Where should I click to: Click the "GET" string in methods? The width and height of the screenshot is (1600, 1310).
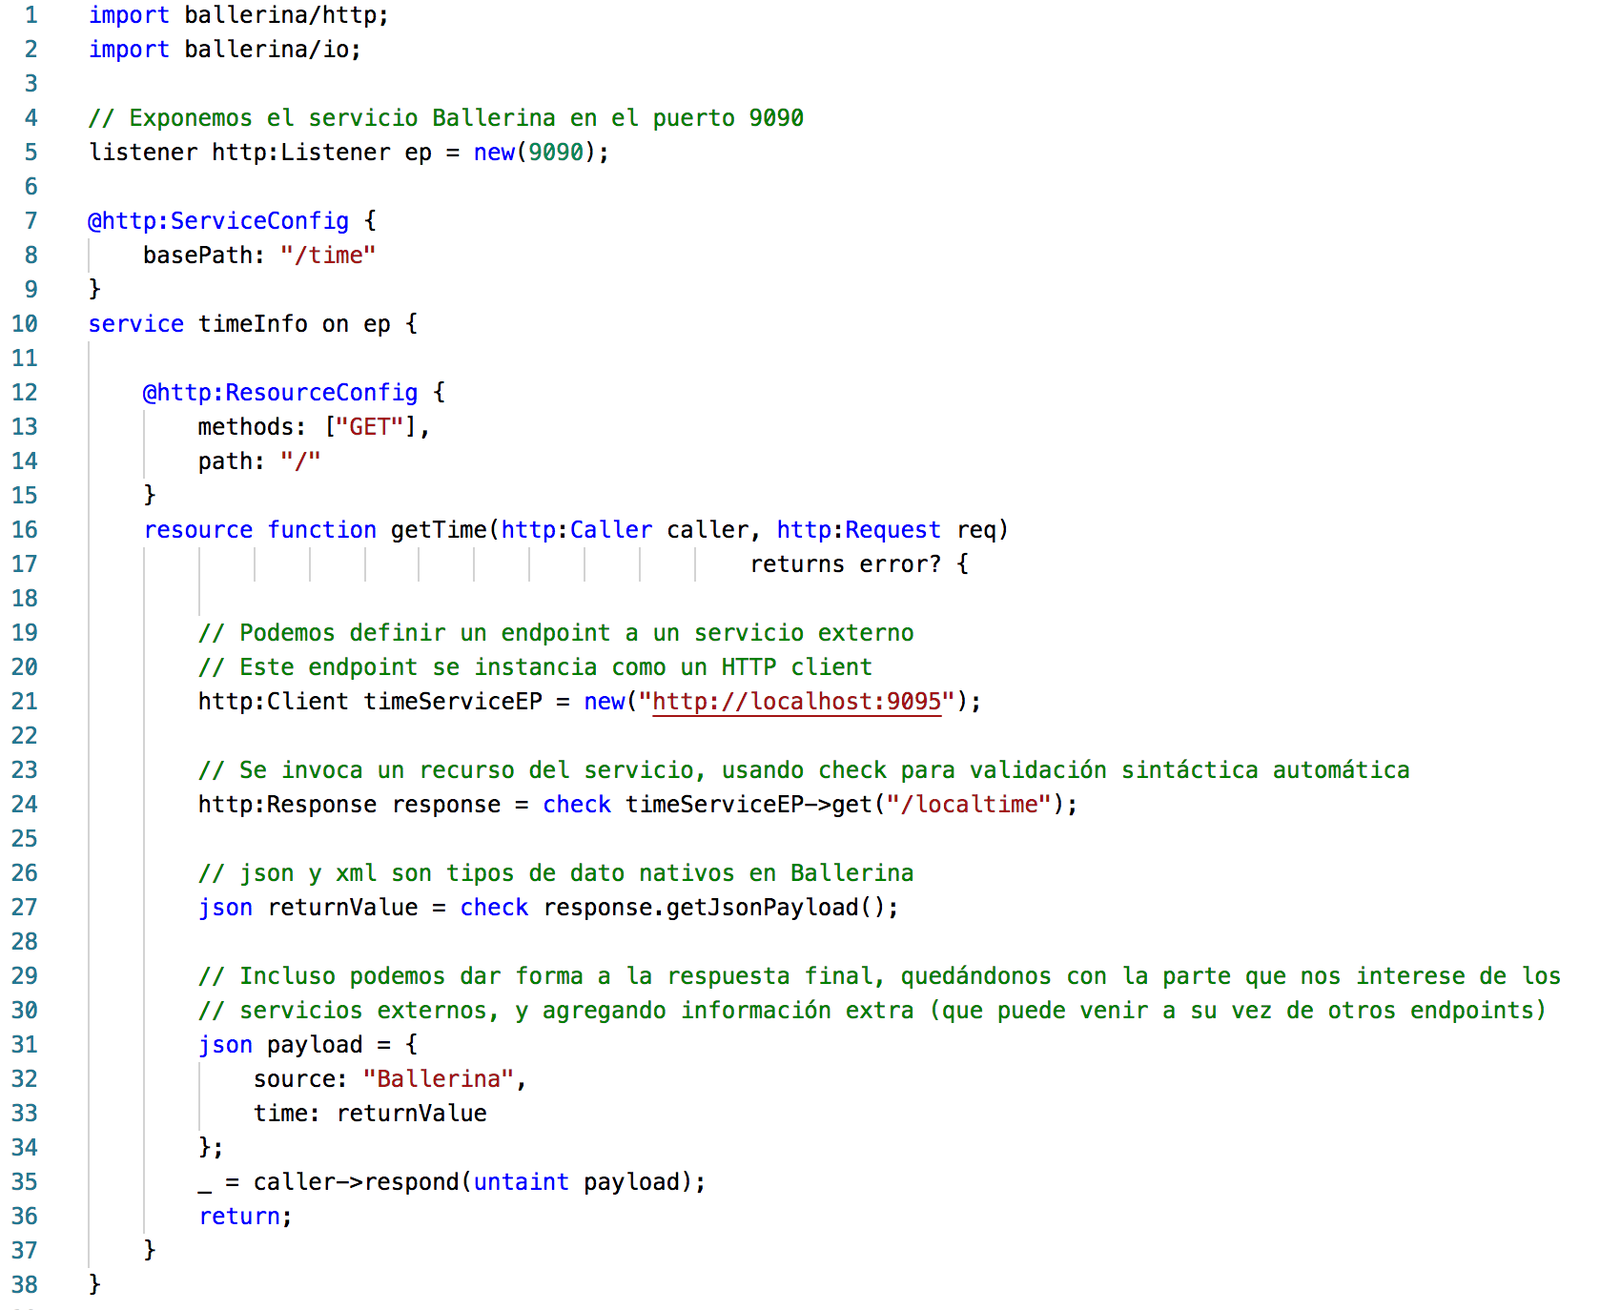369,427
